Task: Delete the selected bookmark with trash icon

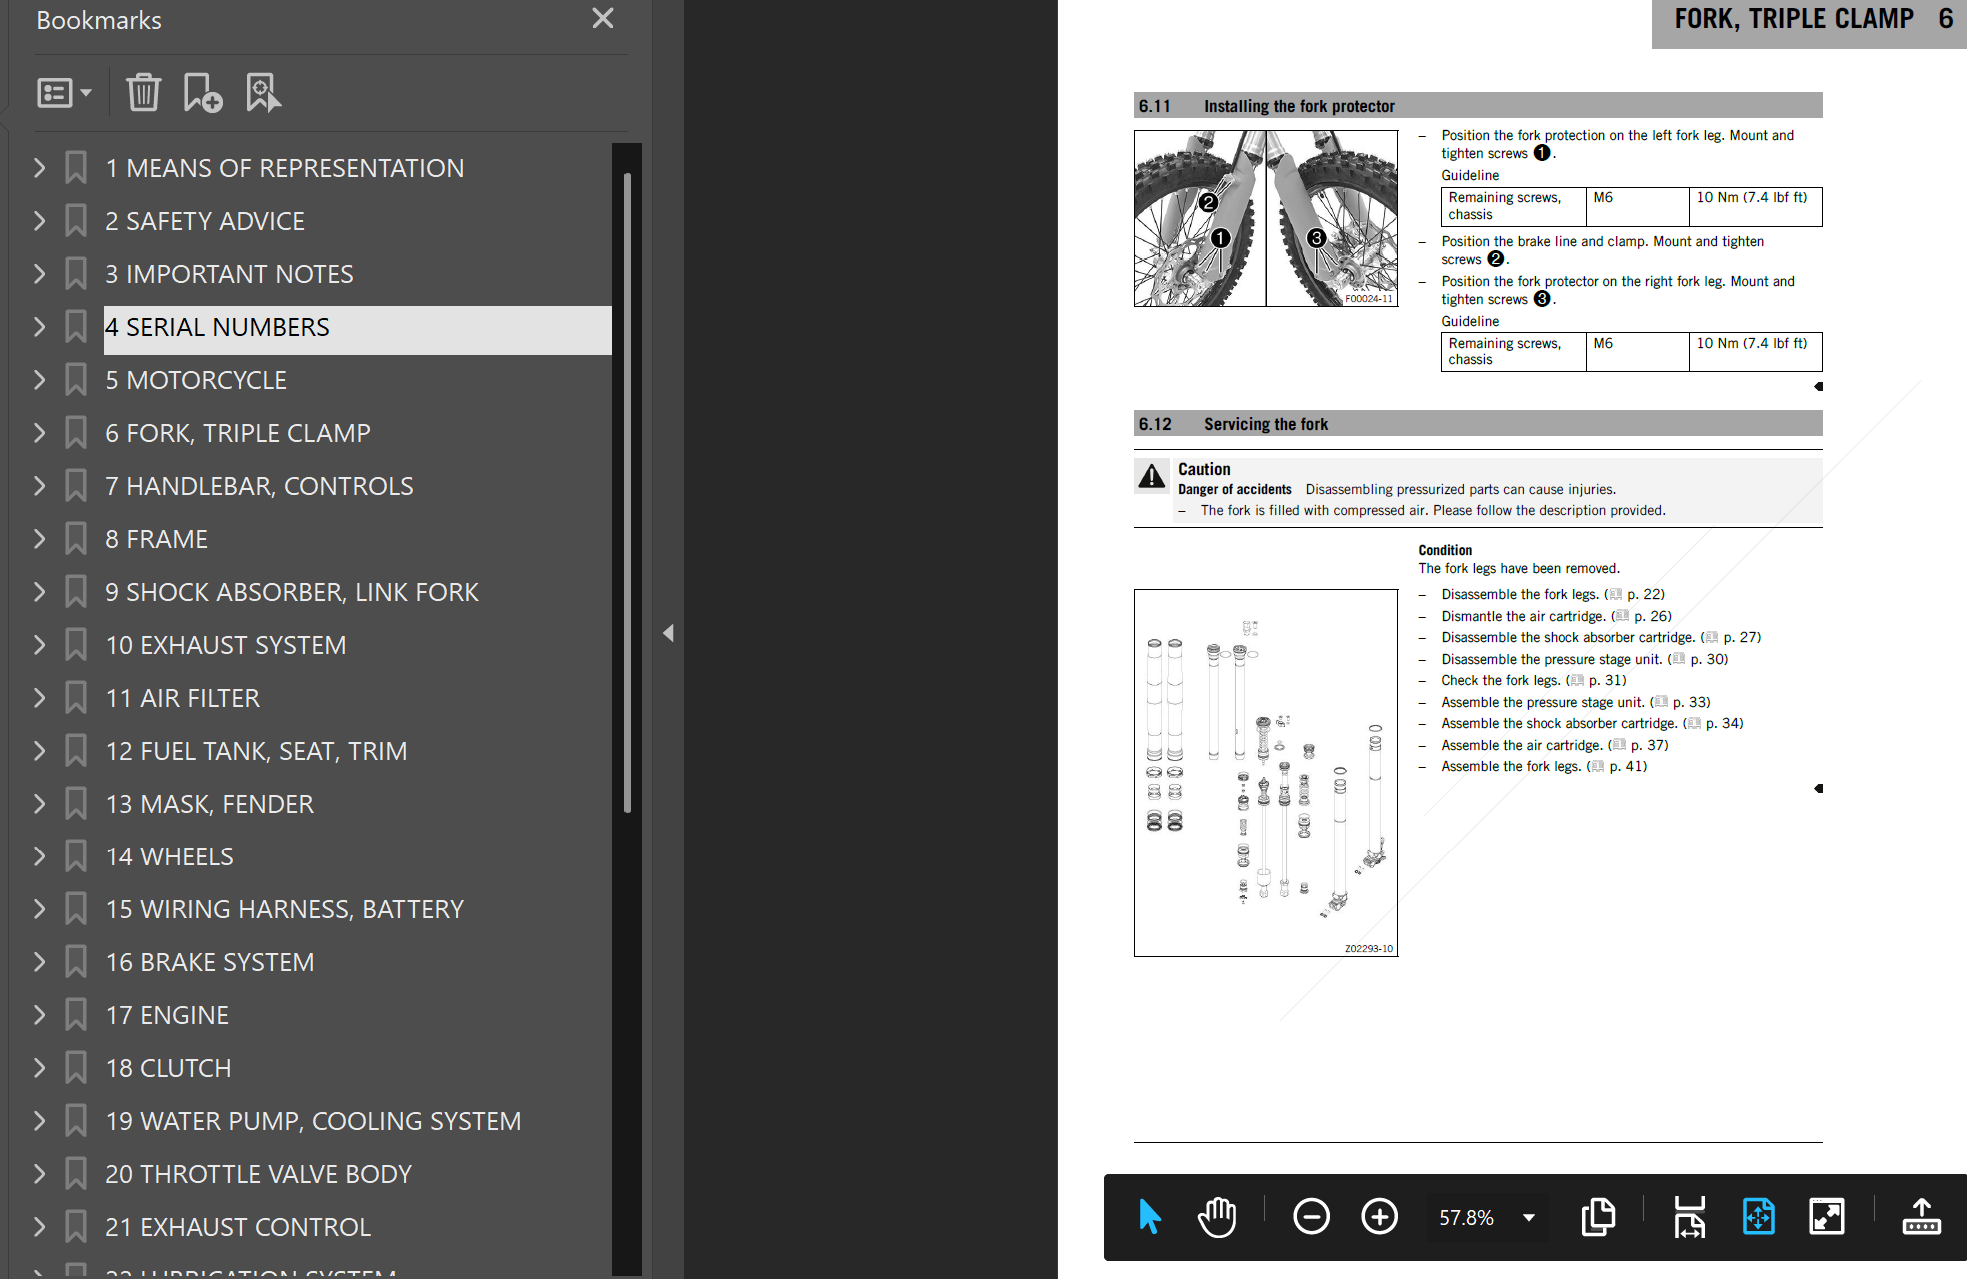Action: pyautogui.click(x=143, y=93)
